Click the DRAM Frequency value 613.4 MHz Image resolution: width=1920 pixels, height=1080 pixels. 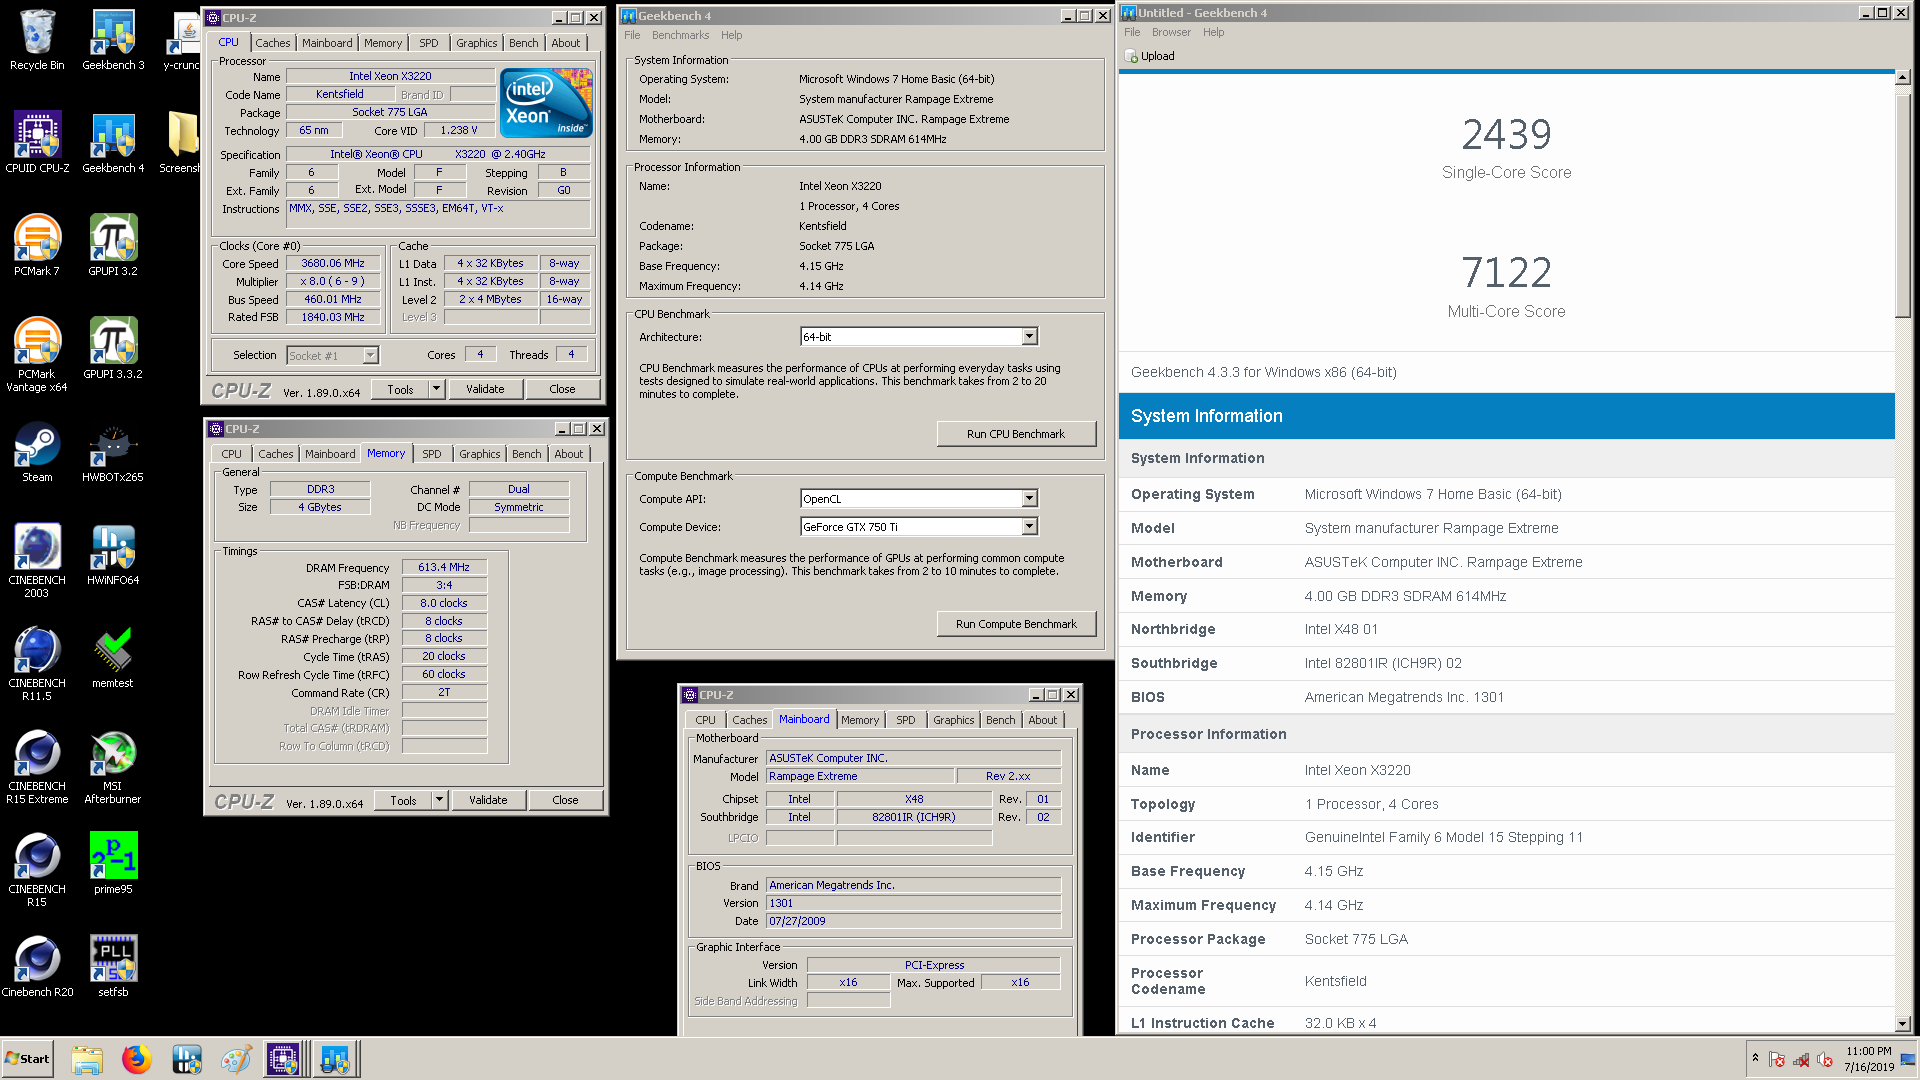(444, 567)
